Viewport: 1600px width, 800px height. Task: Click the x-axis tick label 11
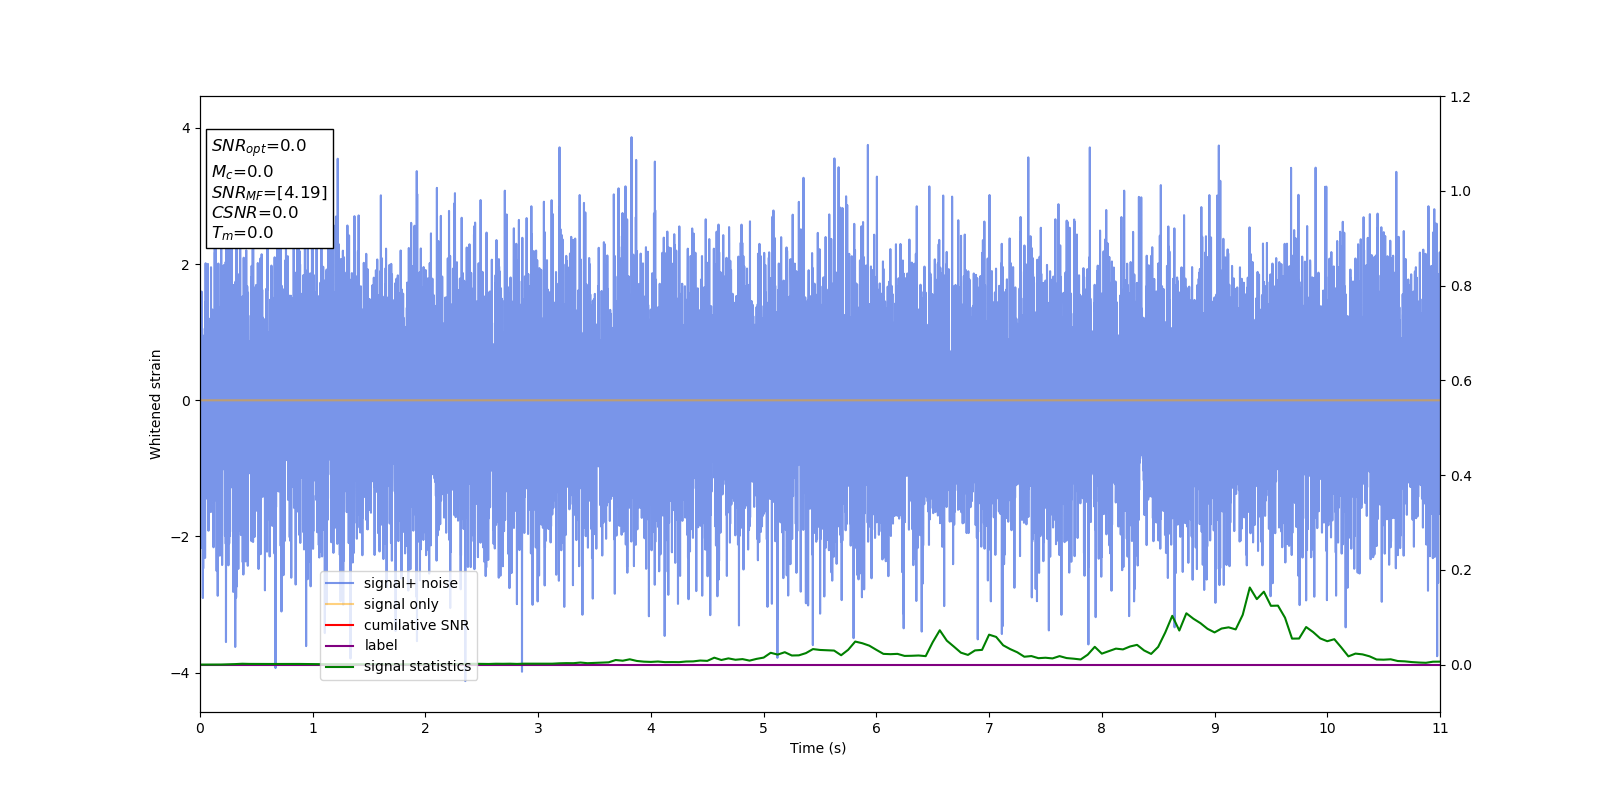pyautogui.click(x=1440, y=728)
